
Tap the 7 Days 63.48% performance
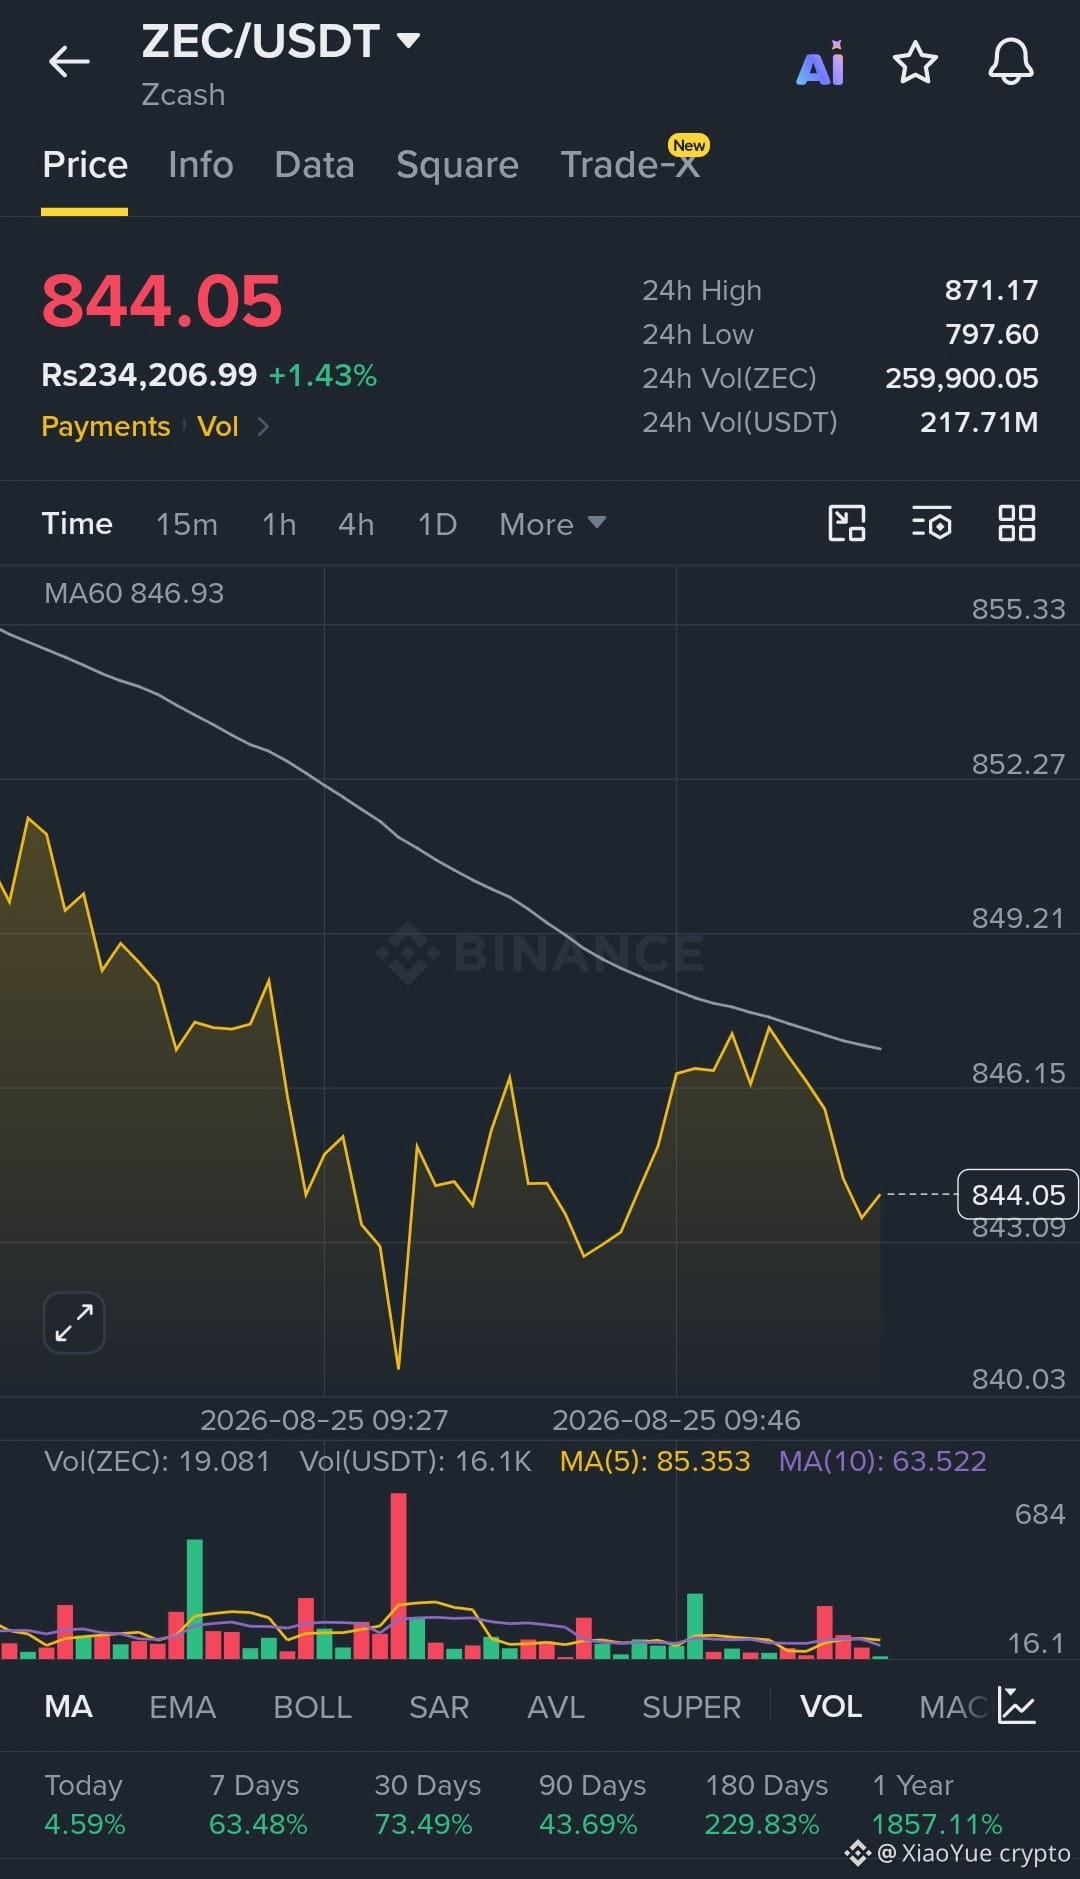click(258, 1804)
